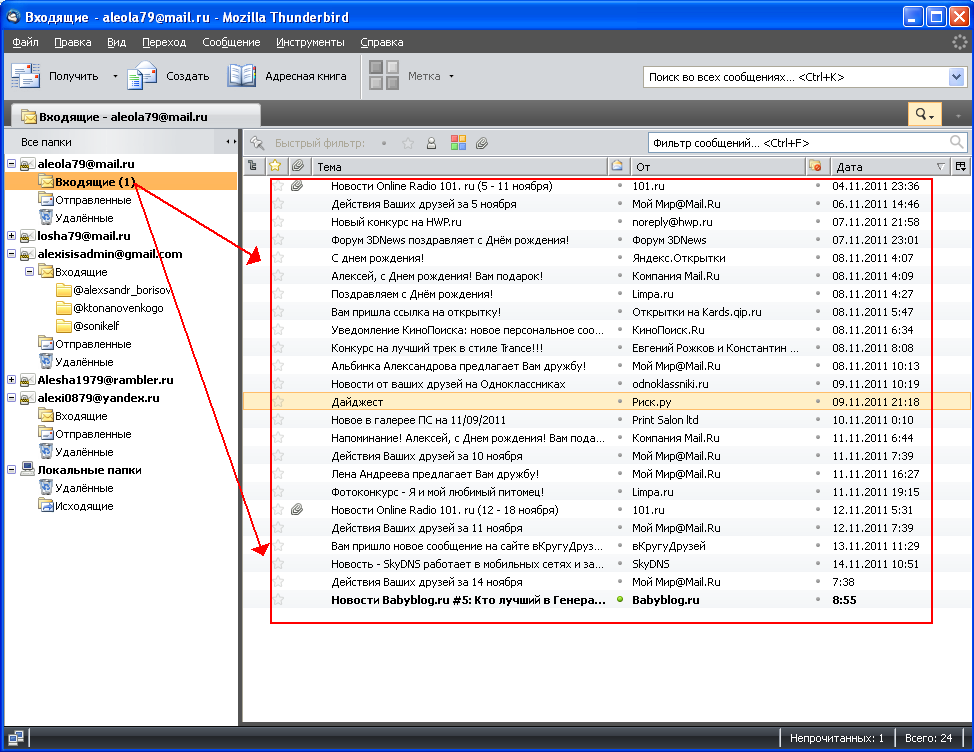Open the @sonikelf folder
974x752 pixels.
coord(96,326)
